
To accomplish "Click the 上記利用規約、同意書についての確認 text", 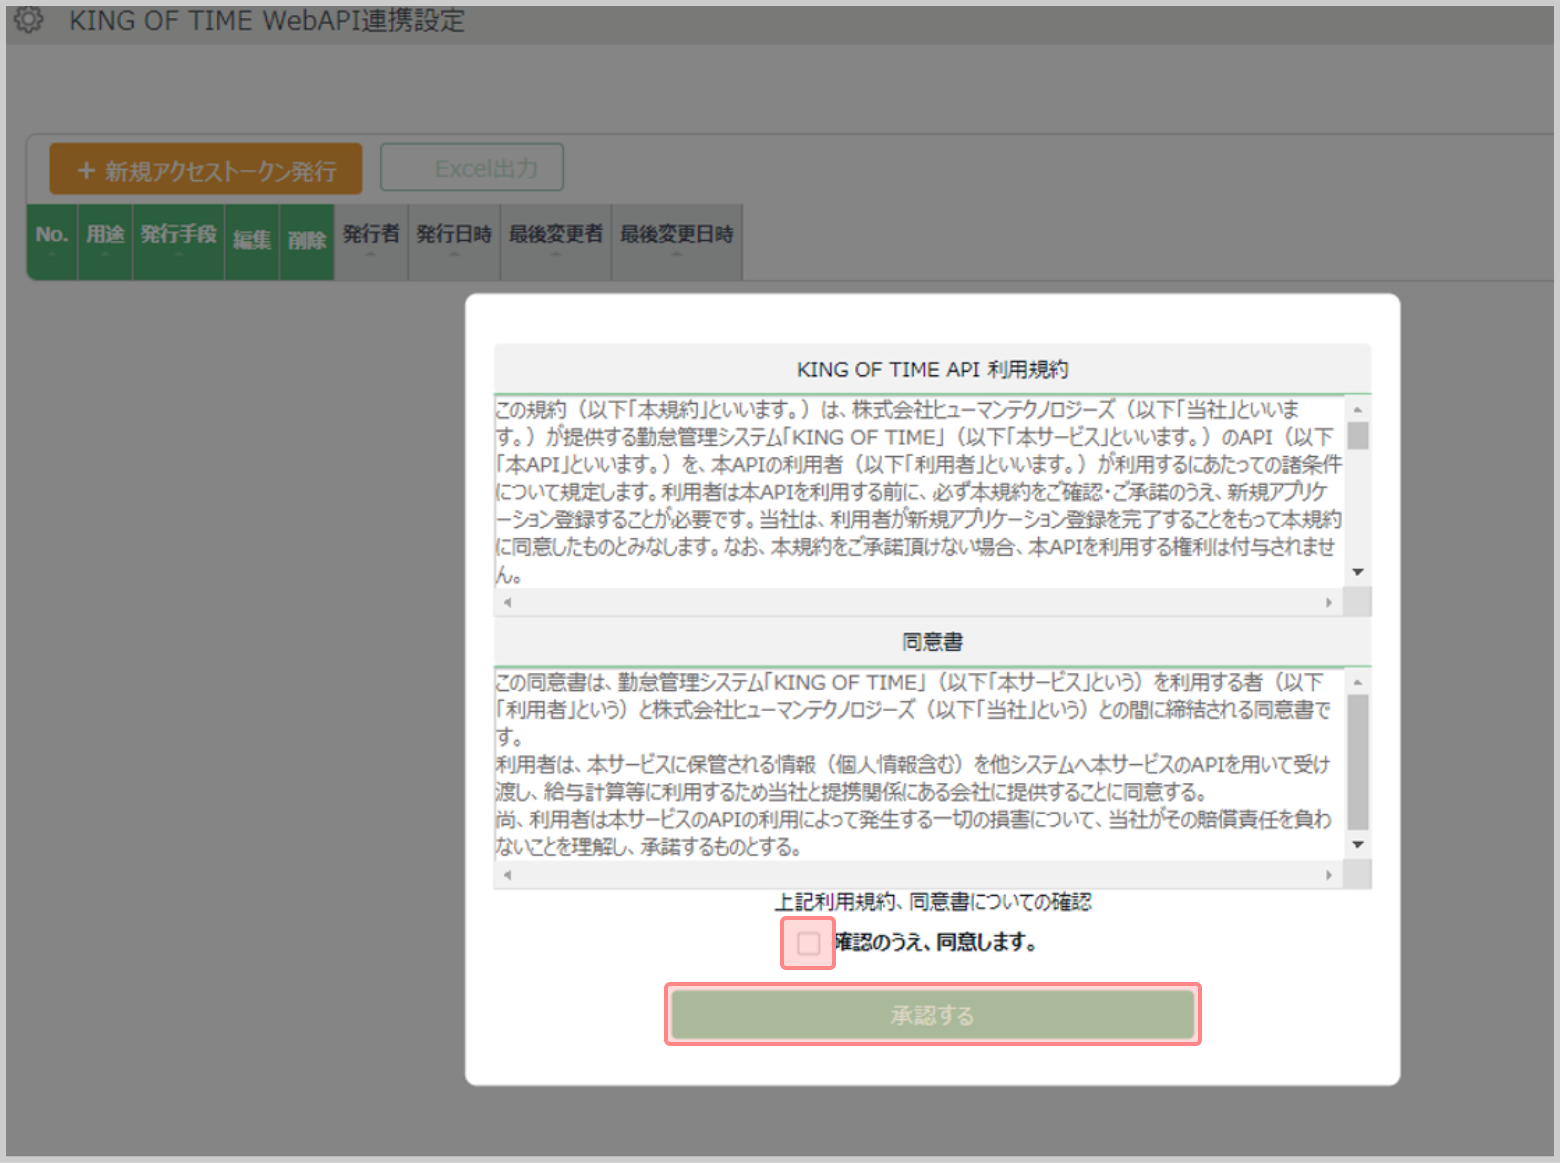I will 932,902.
